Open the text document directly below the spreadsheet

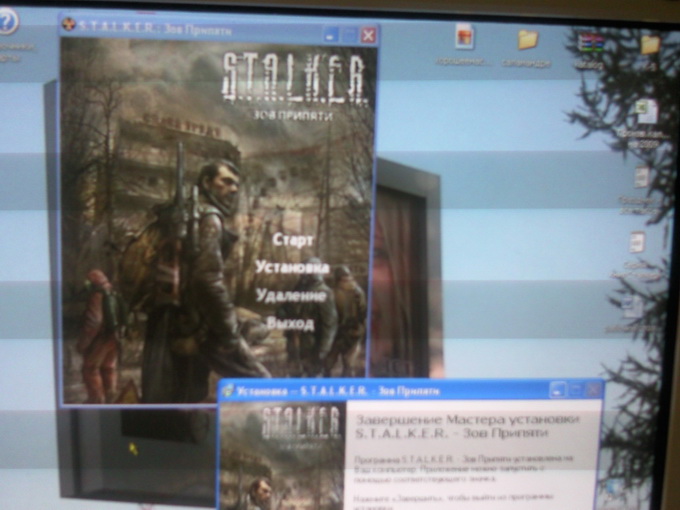(641, 178)
